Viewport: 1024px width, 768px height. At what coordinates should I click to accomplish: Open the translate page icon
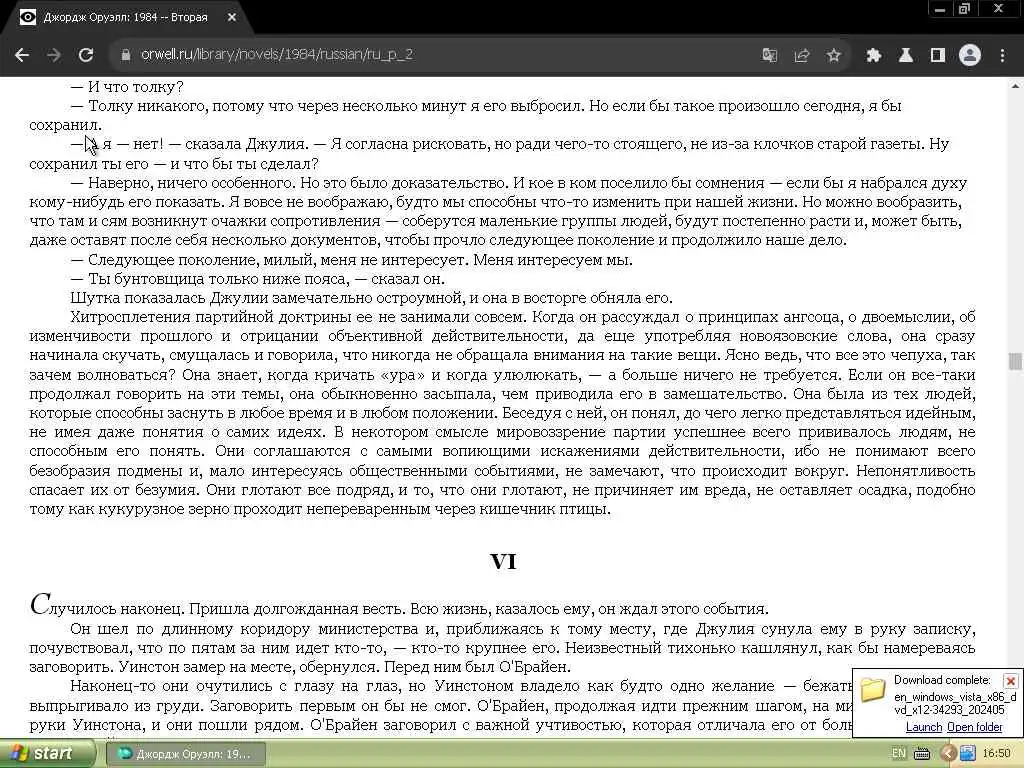click(x=769, y=56)
